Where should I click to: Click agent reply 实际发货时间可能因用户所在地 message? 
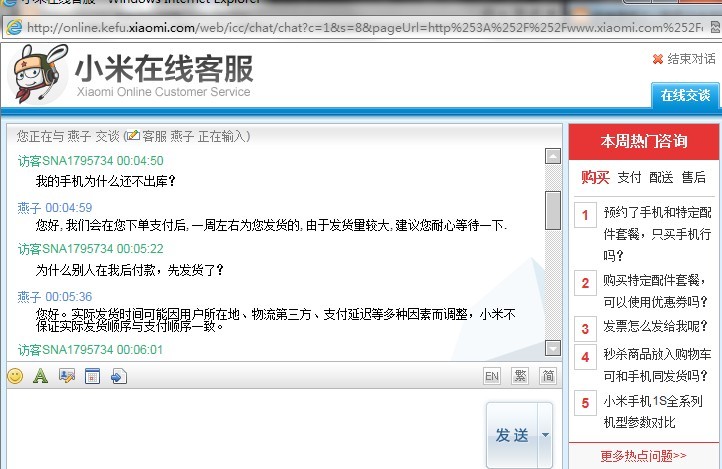pyautogui.click(x=275, y=320)
